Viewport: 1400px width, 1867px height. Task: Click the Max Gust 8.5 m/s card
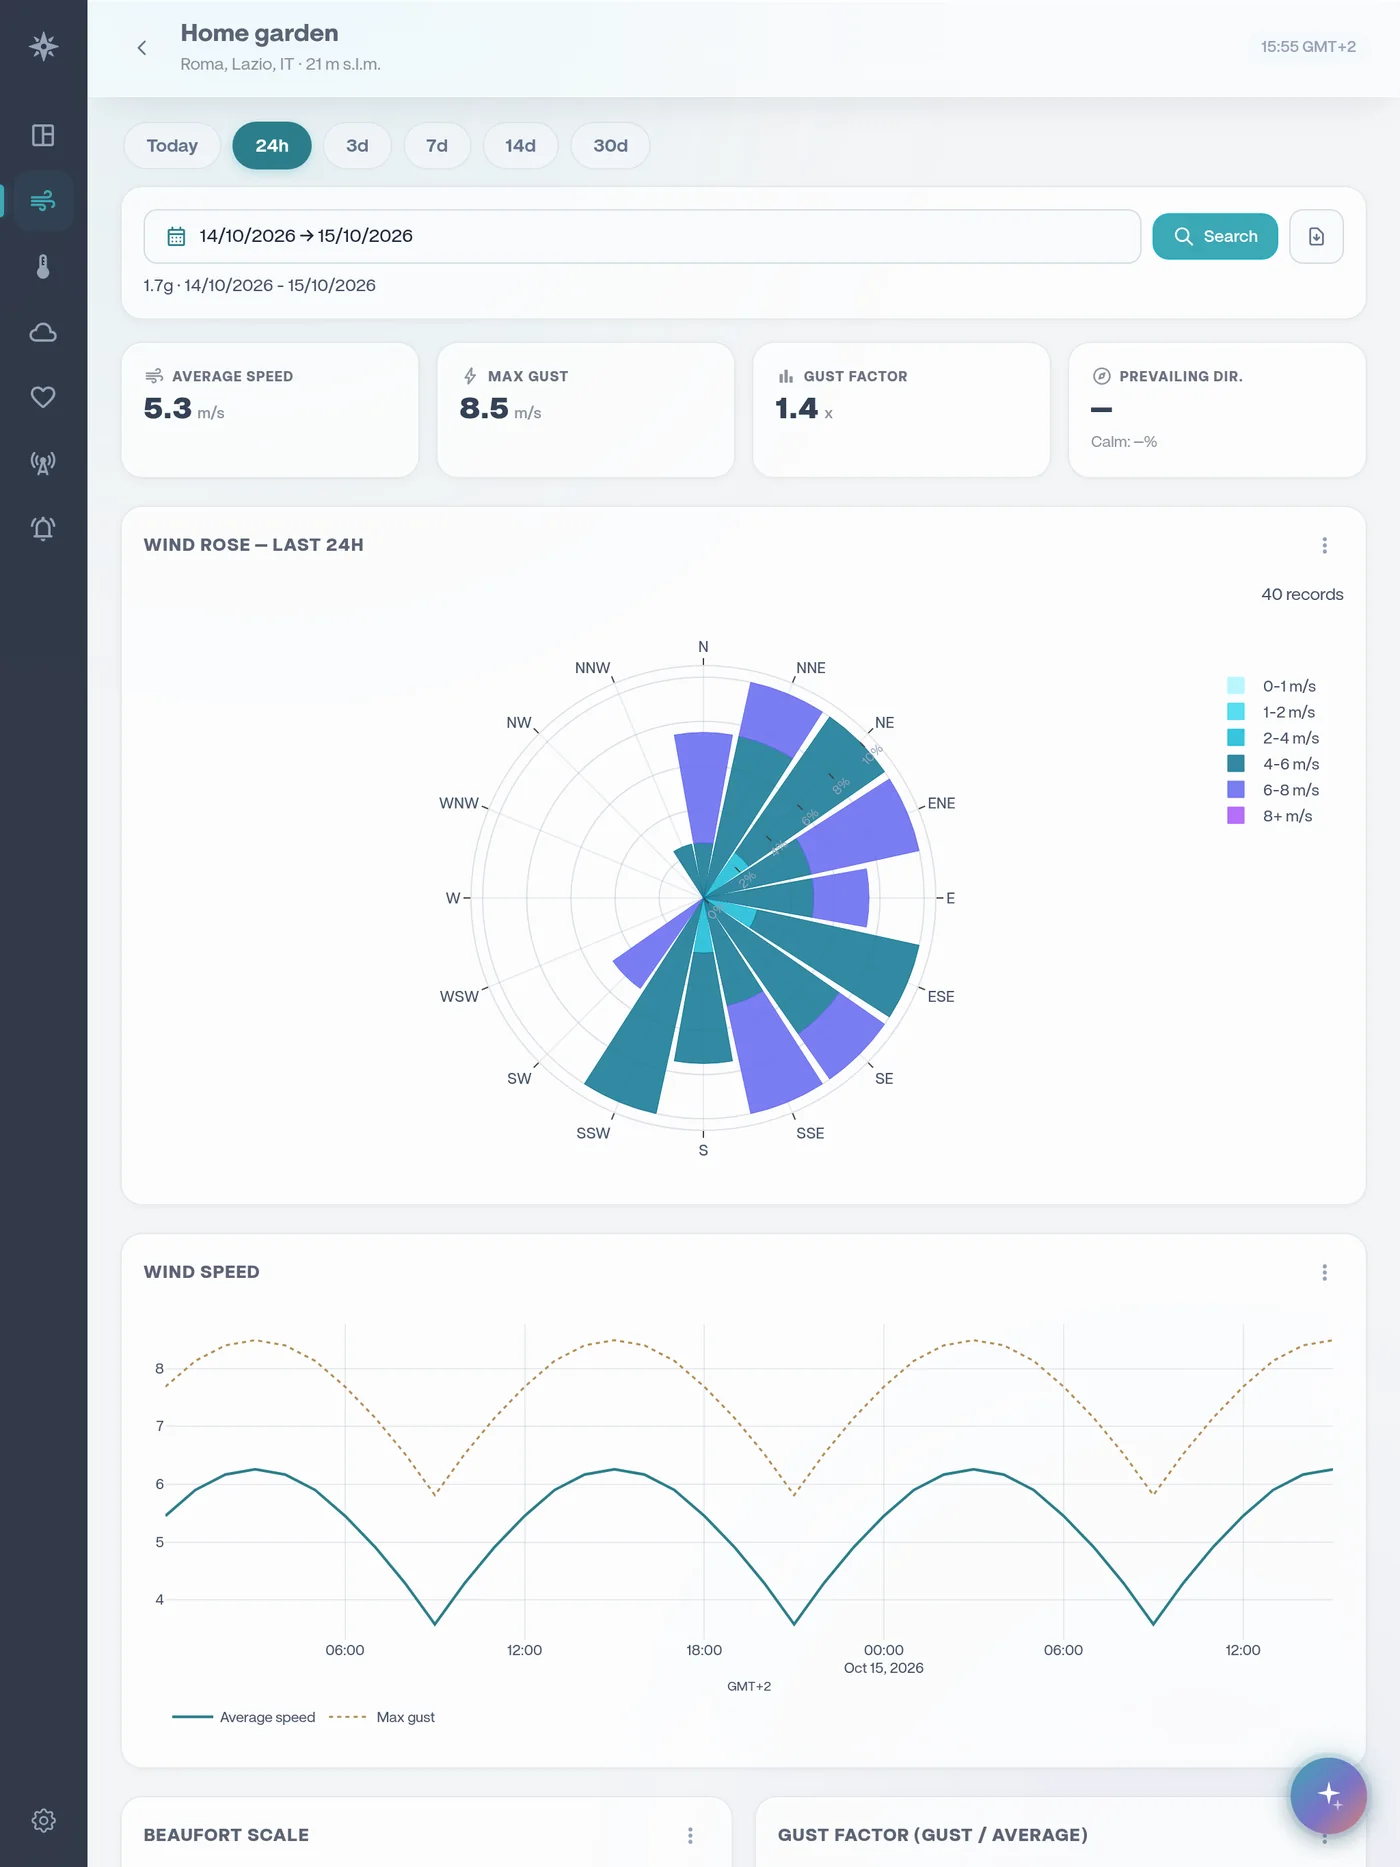(586, 410)
